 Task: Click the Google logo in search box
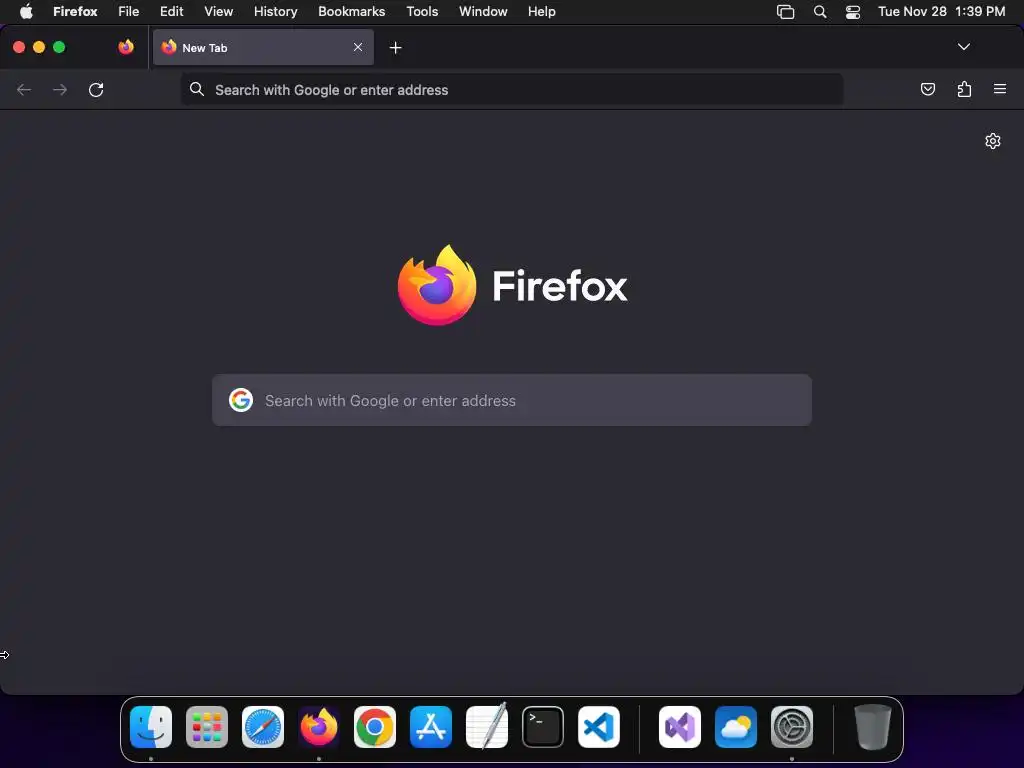point(241,400)
